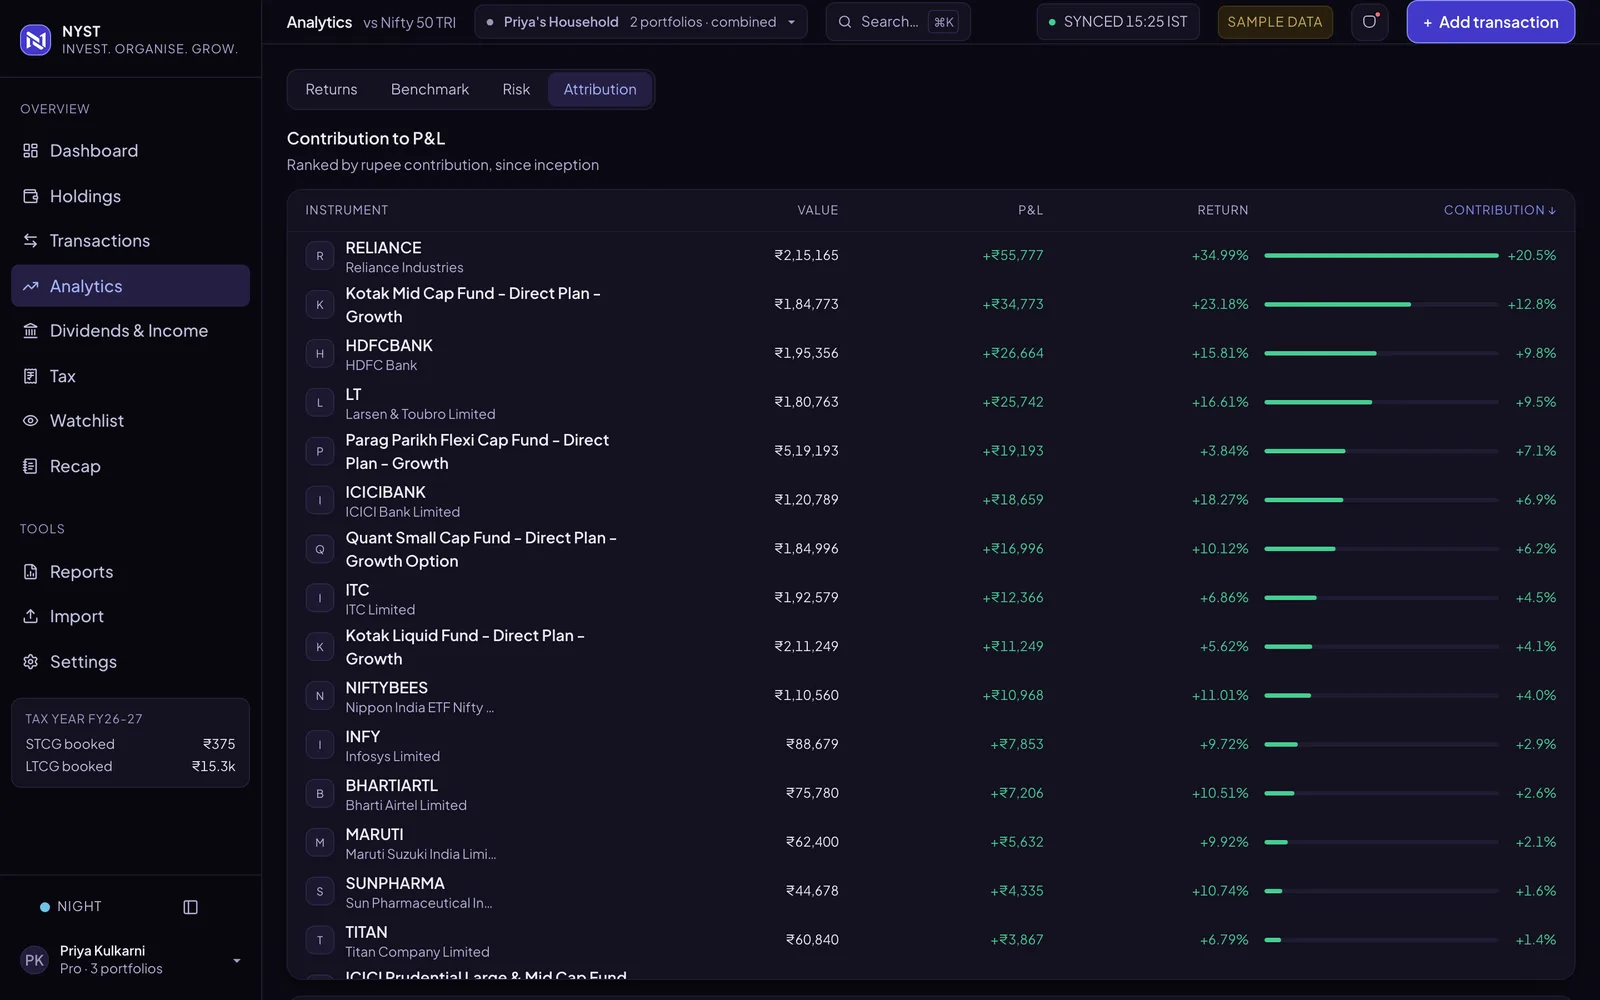Screen dimensions: 1600x1000
Task: Expand Priya's Household portfolio dropdown
Action: click(641, 22)
